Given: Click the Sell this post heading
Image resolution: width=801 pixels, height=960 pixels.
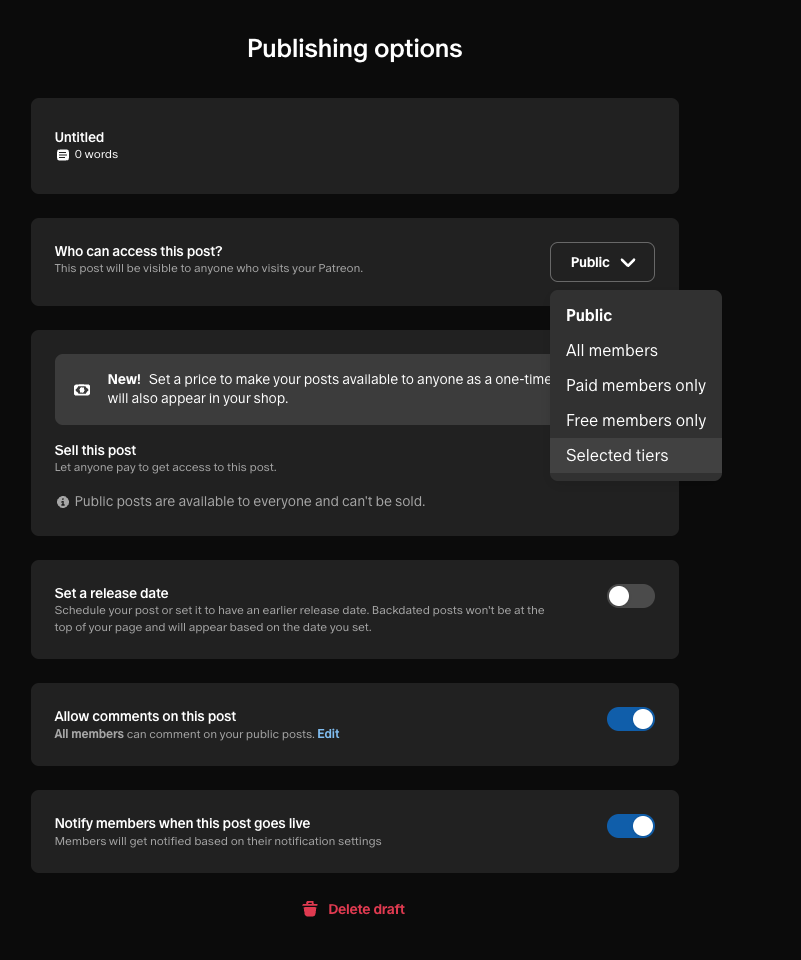Looking at the screenshot, I should pyautogui.click(x=95, y=450).
